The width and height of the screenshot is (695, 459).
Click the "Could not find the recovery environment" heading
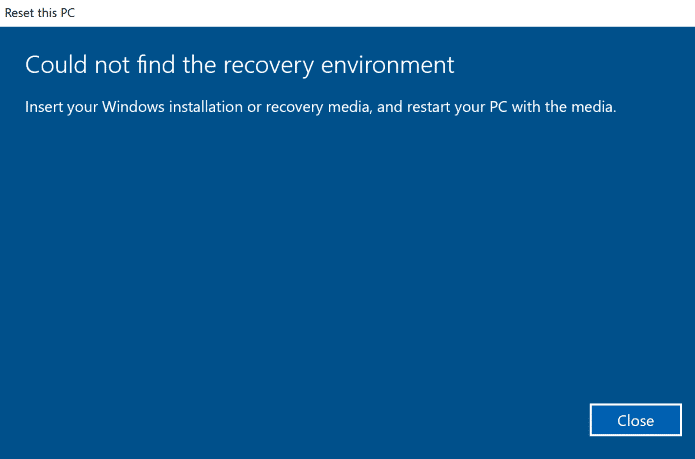(x=239, y=66)
